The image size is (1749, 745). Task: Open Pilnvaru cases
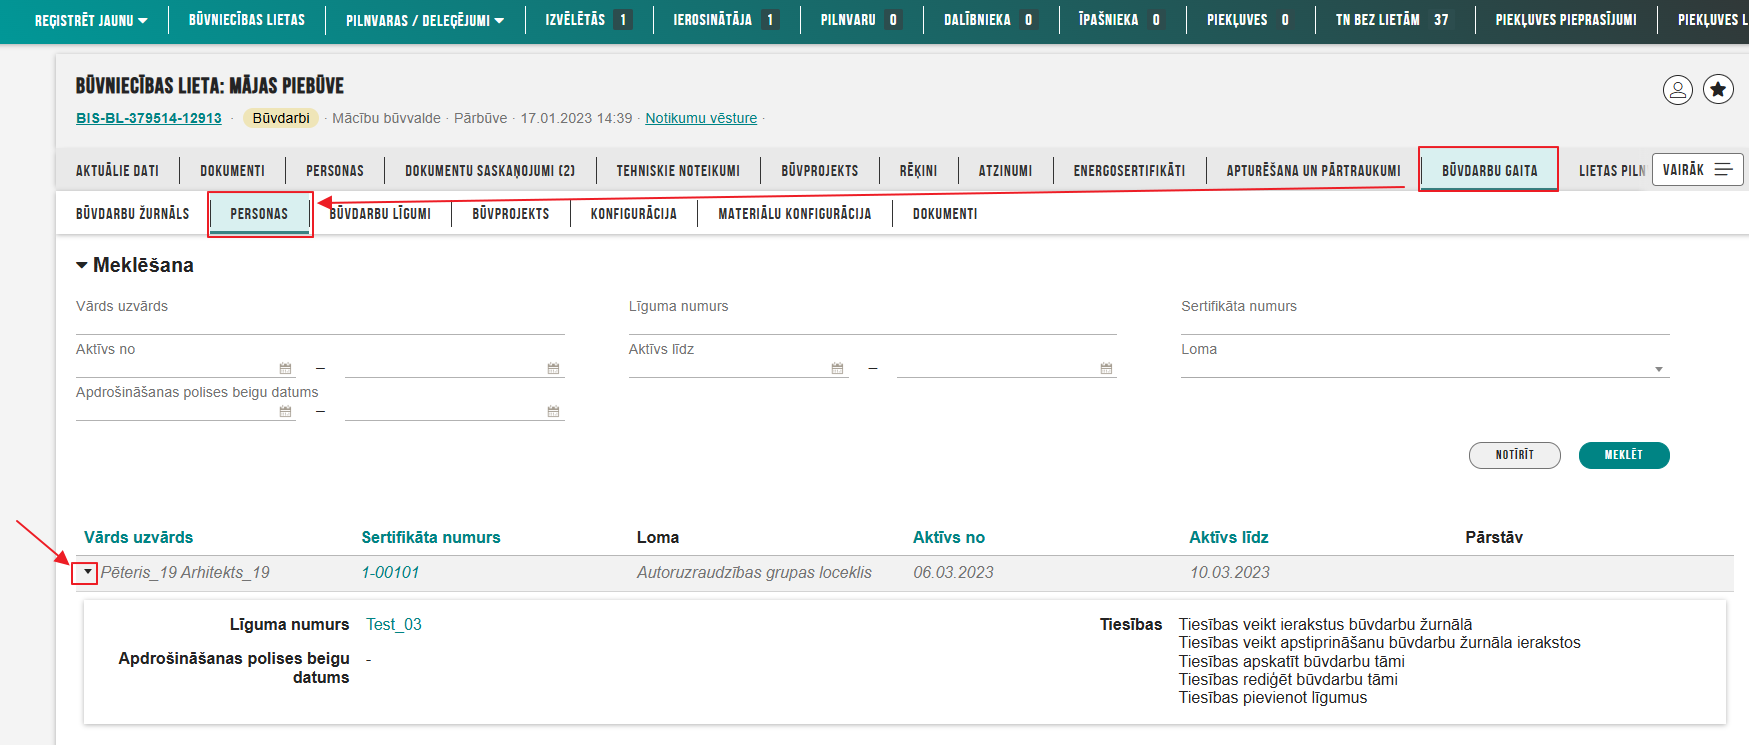pyautogui.click(x=860, y=20)
